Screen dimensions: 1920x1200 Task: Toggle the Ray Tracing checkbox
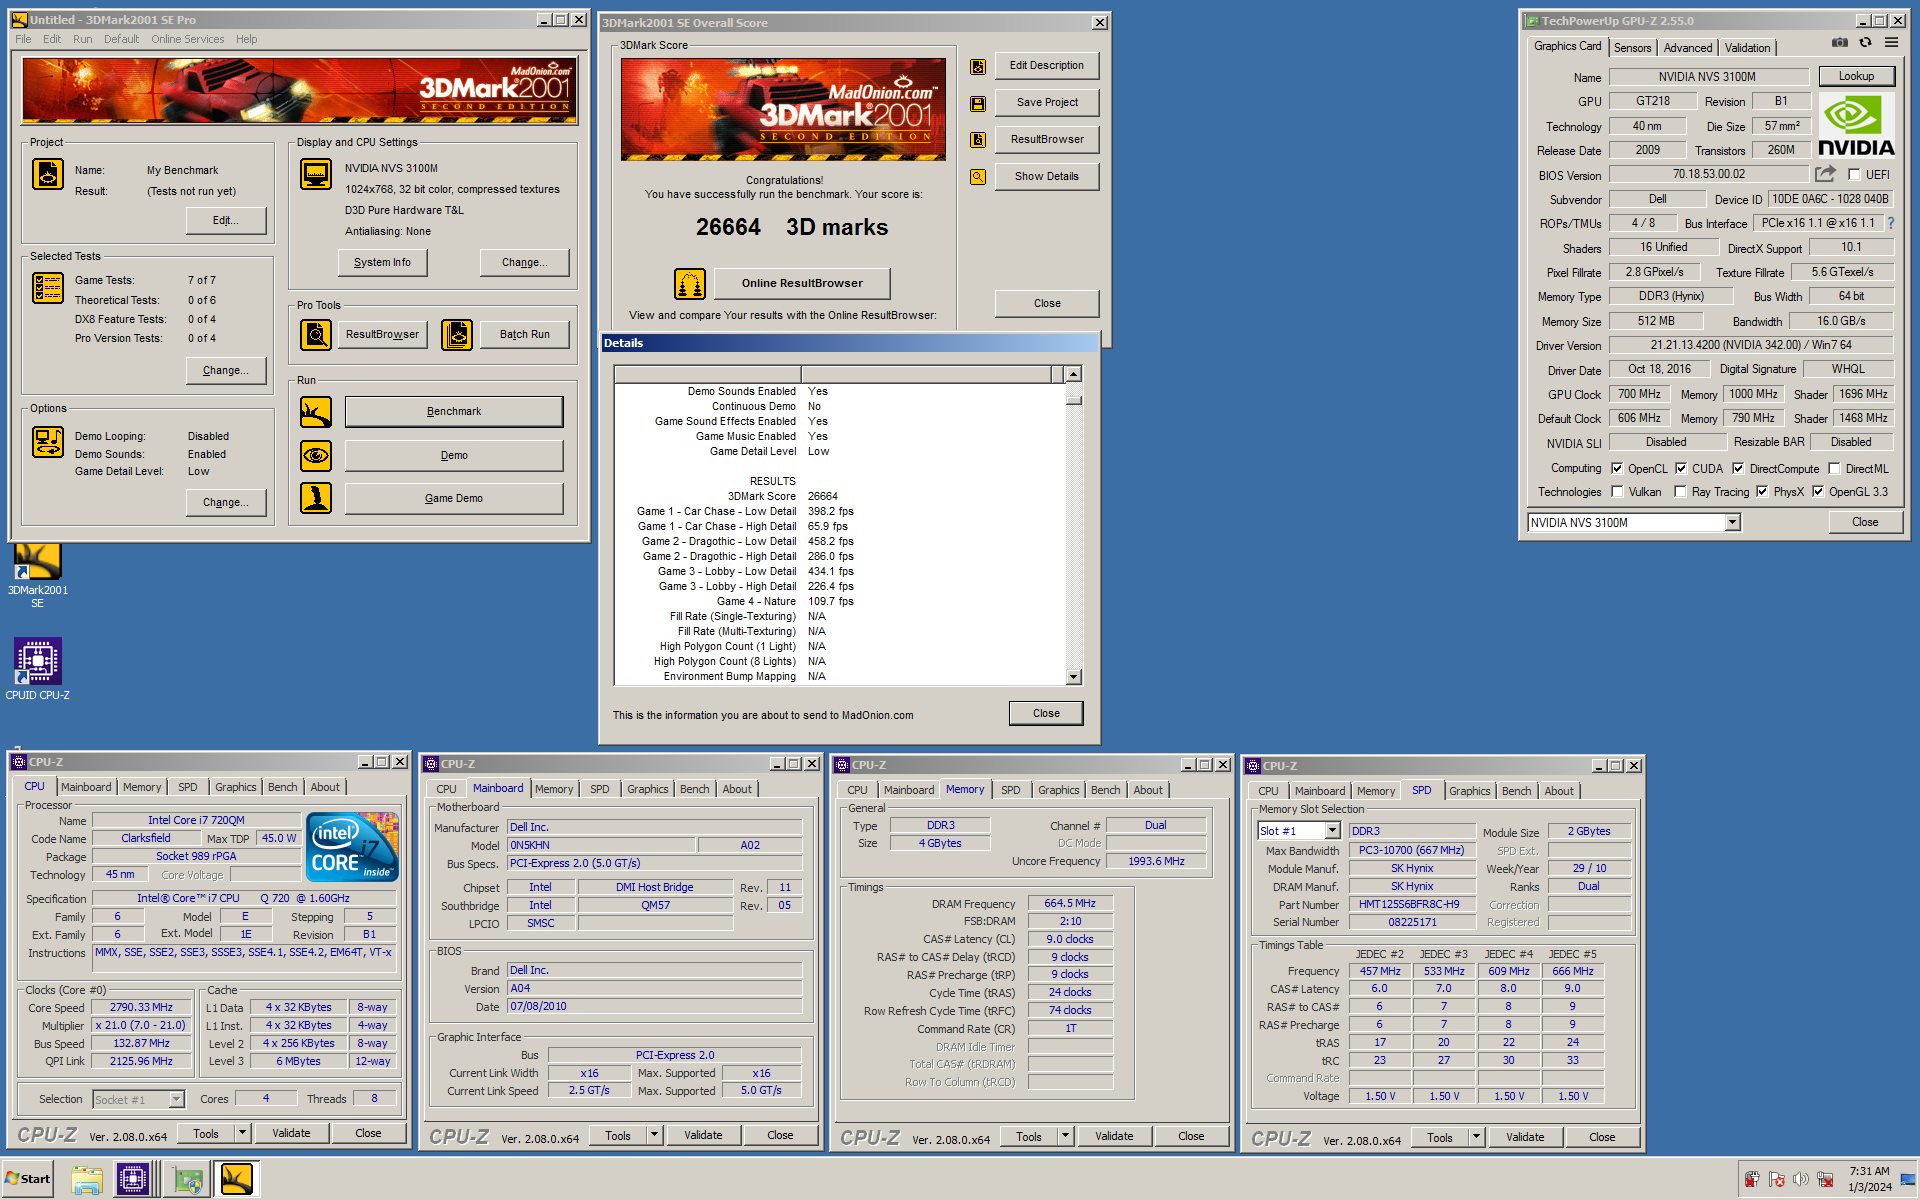point(1680,492)
